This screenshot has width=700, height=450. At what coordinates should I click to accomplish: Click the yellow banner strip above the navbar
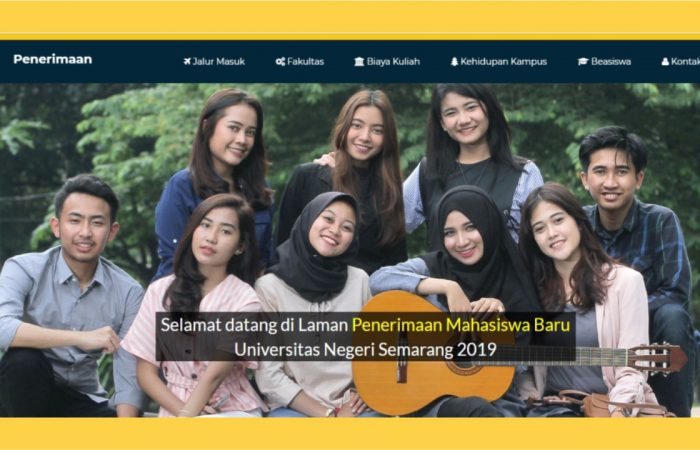point(350,18)
